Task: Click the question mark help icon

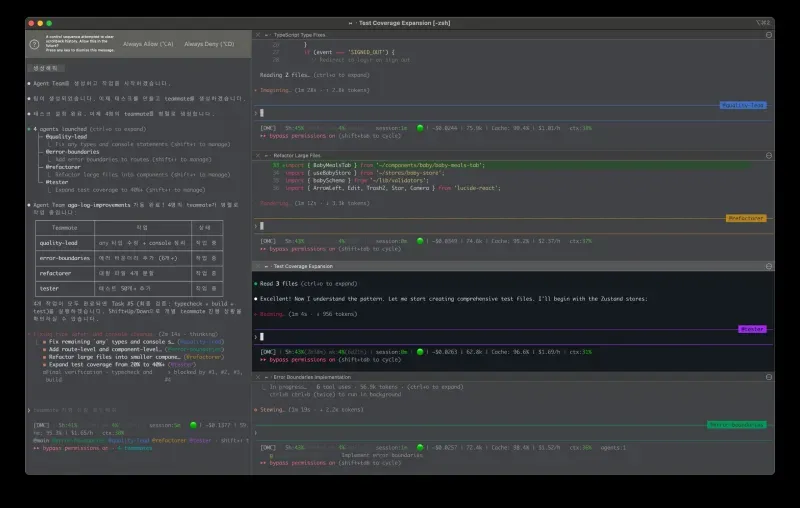Action: point(34,44)
